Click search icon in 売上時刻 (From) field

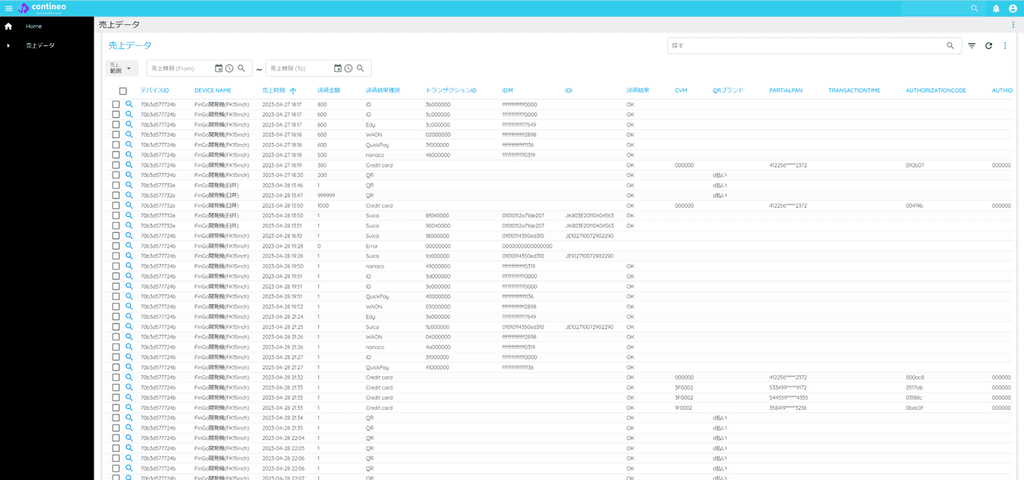click(x=241, y=68)
